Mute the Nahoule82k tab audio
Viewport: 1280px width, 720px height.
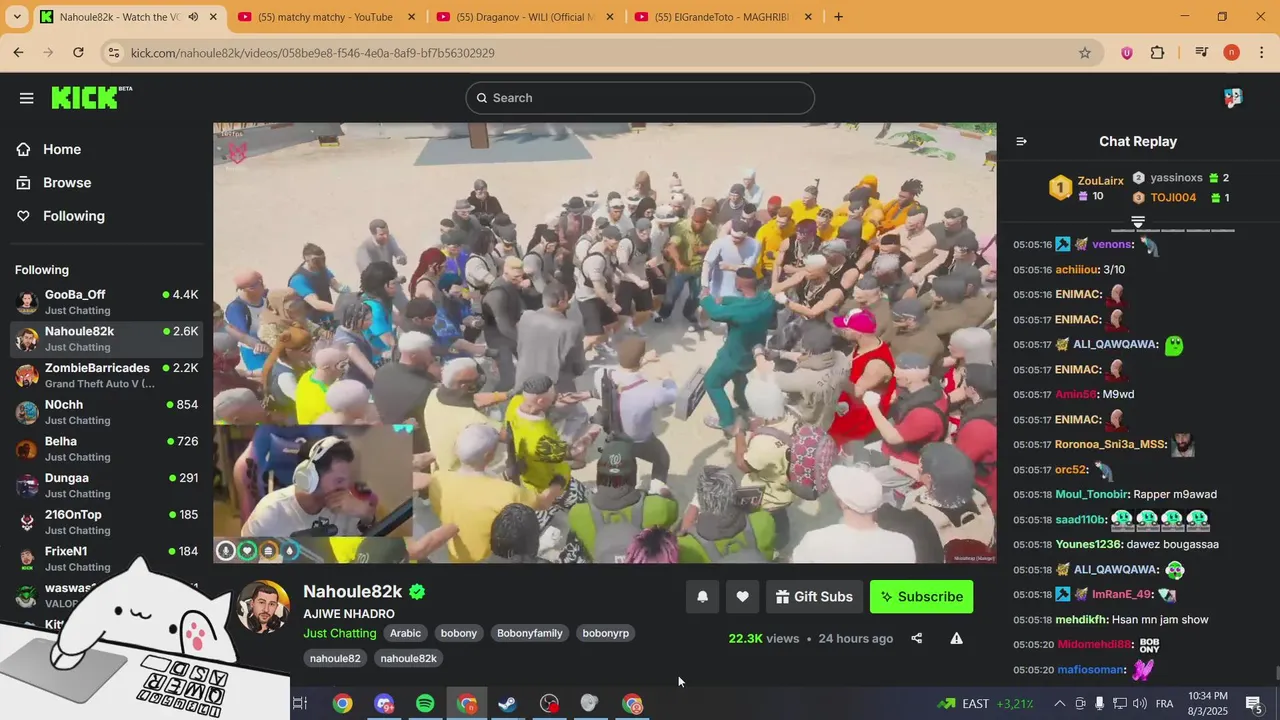(x=193, y=17)
